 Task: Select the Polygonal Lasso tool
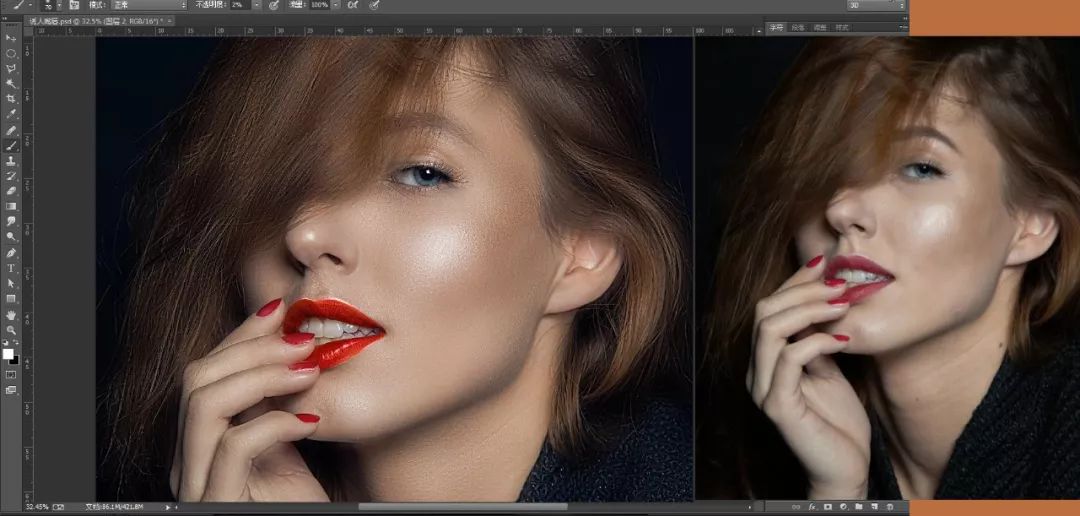[x=10, y=69]
